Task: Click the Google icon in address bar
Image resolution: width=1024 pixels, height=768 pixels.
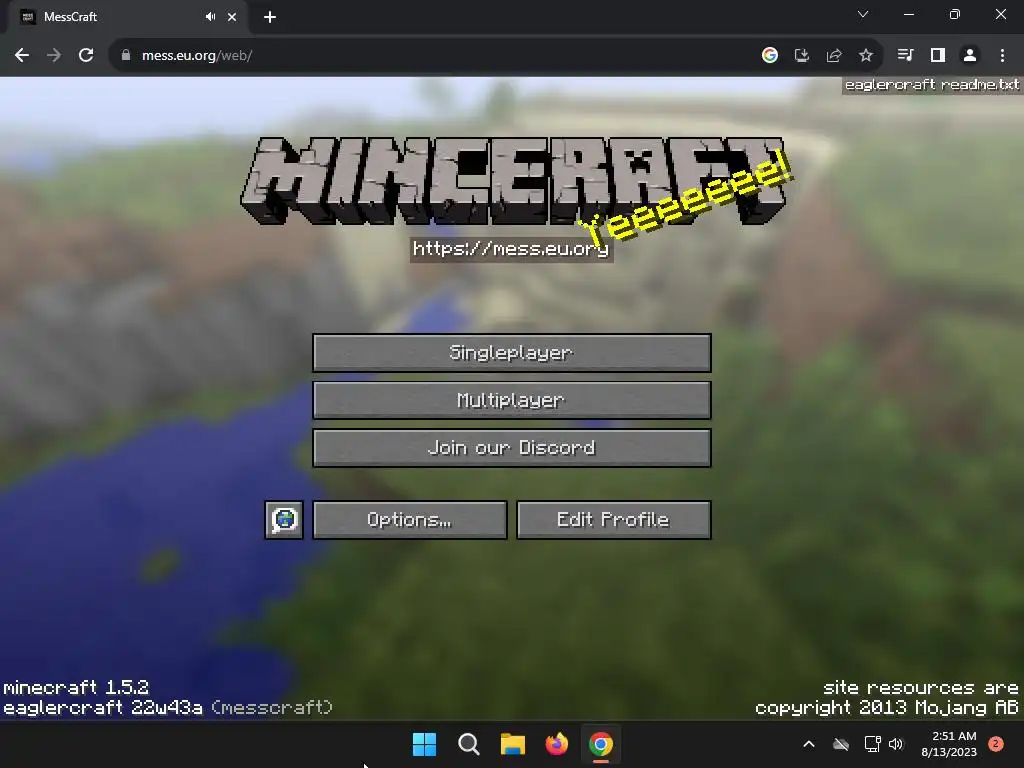Action: tap(770, 56)
